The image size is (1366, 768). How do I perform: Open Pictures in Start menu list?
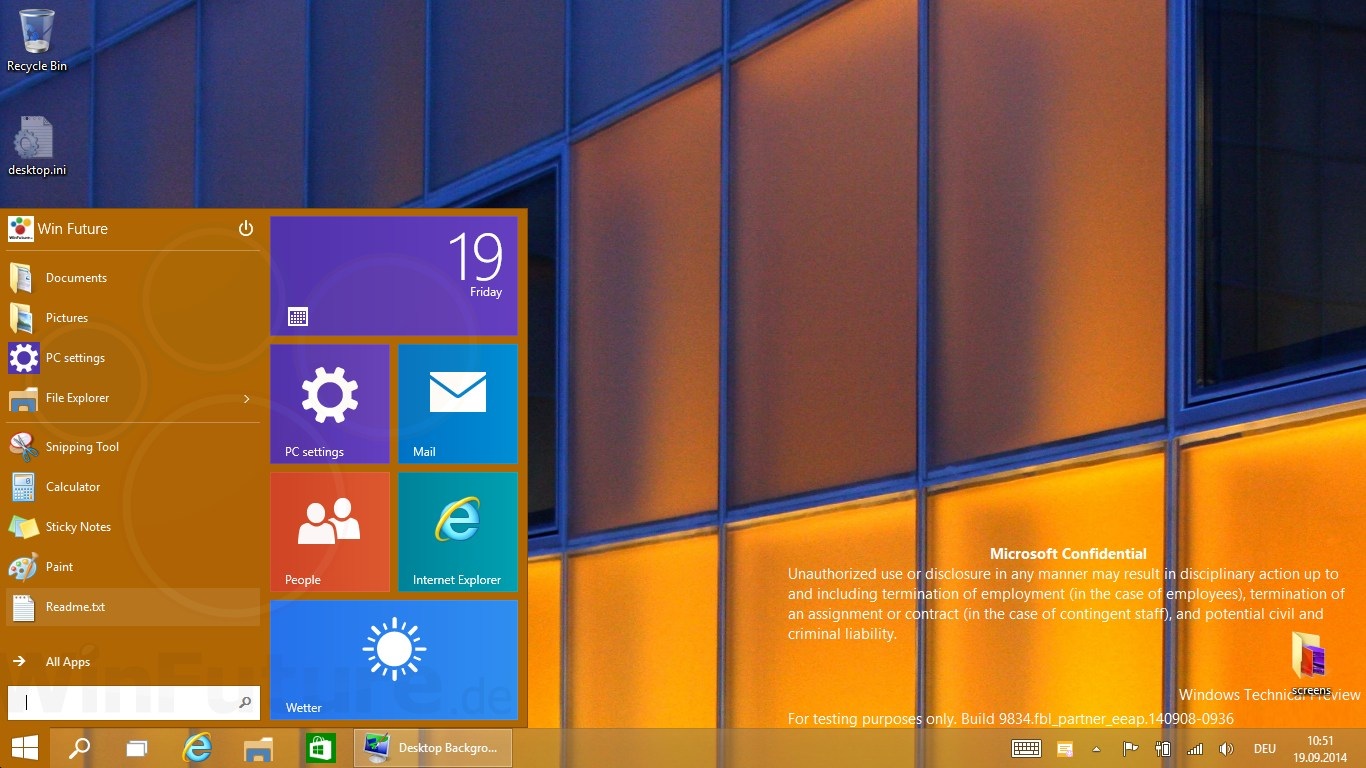coord(133,318)
